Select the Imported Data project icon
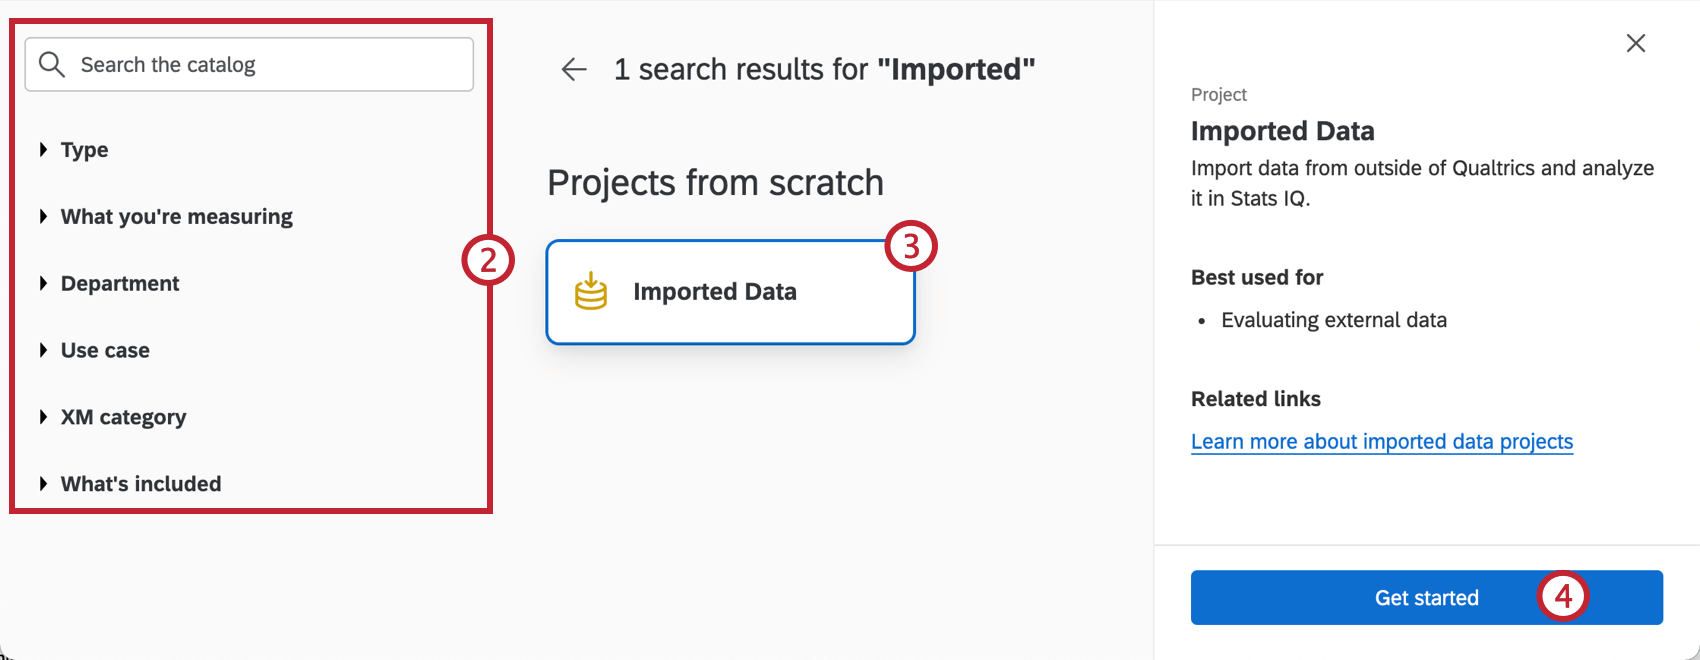 pos(591,291)
